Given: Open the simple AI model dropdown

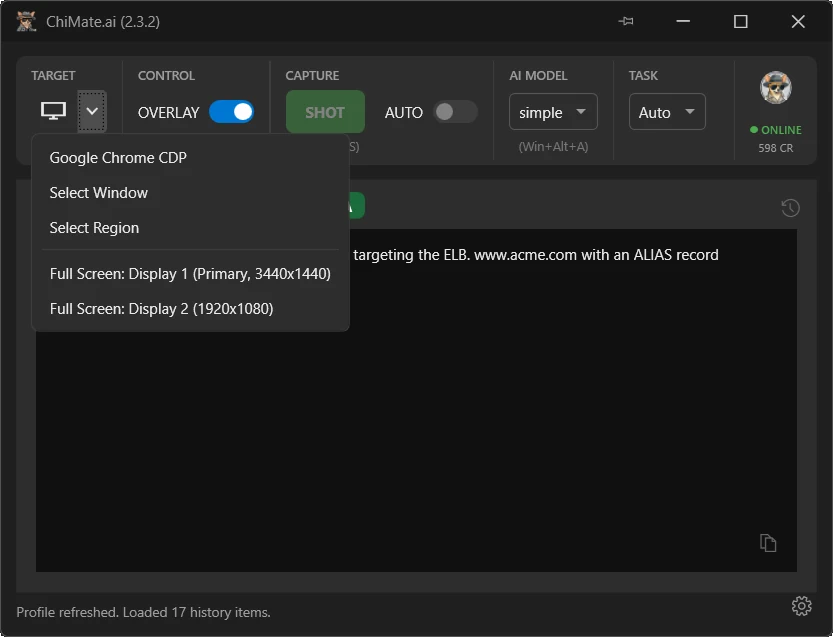Looking at the screenshot, I should pos(553,112).
